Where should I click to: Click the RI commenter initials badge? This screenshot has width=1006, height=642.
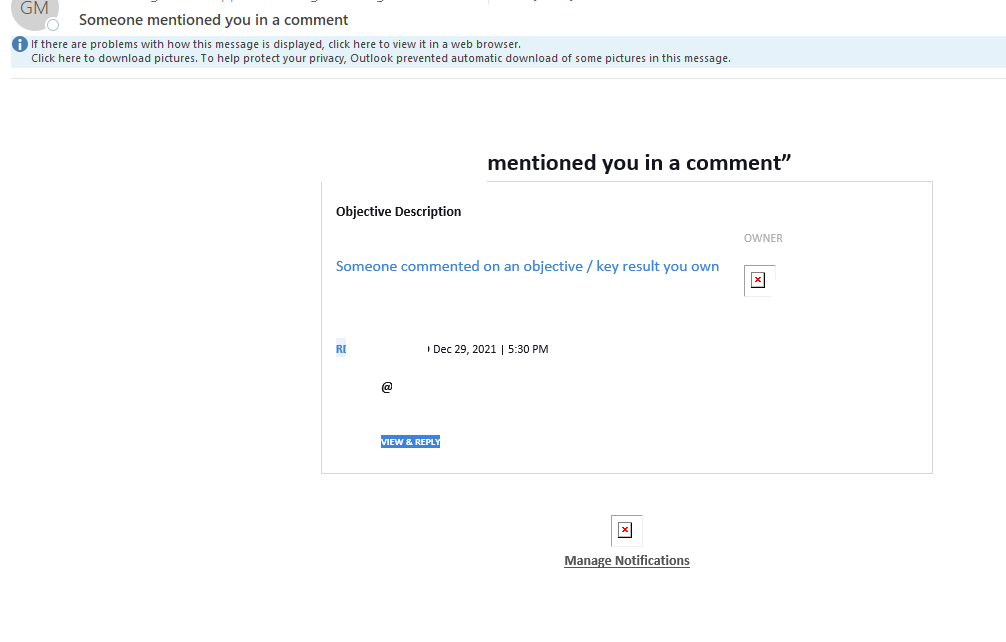pos(341,349)
